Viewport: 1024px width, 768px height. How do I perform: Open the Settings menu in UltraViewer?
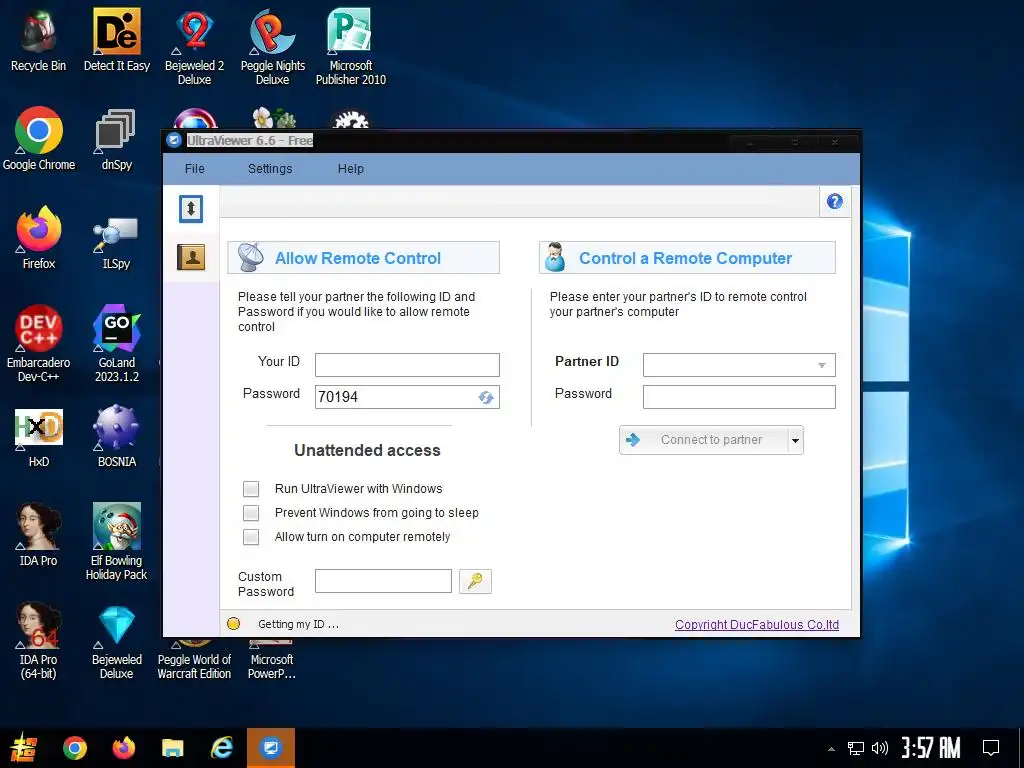point(270,168)
